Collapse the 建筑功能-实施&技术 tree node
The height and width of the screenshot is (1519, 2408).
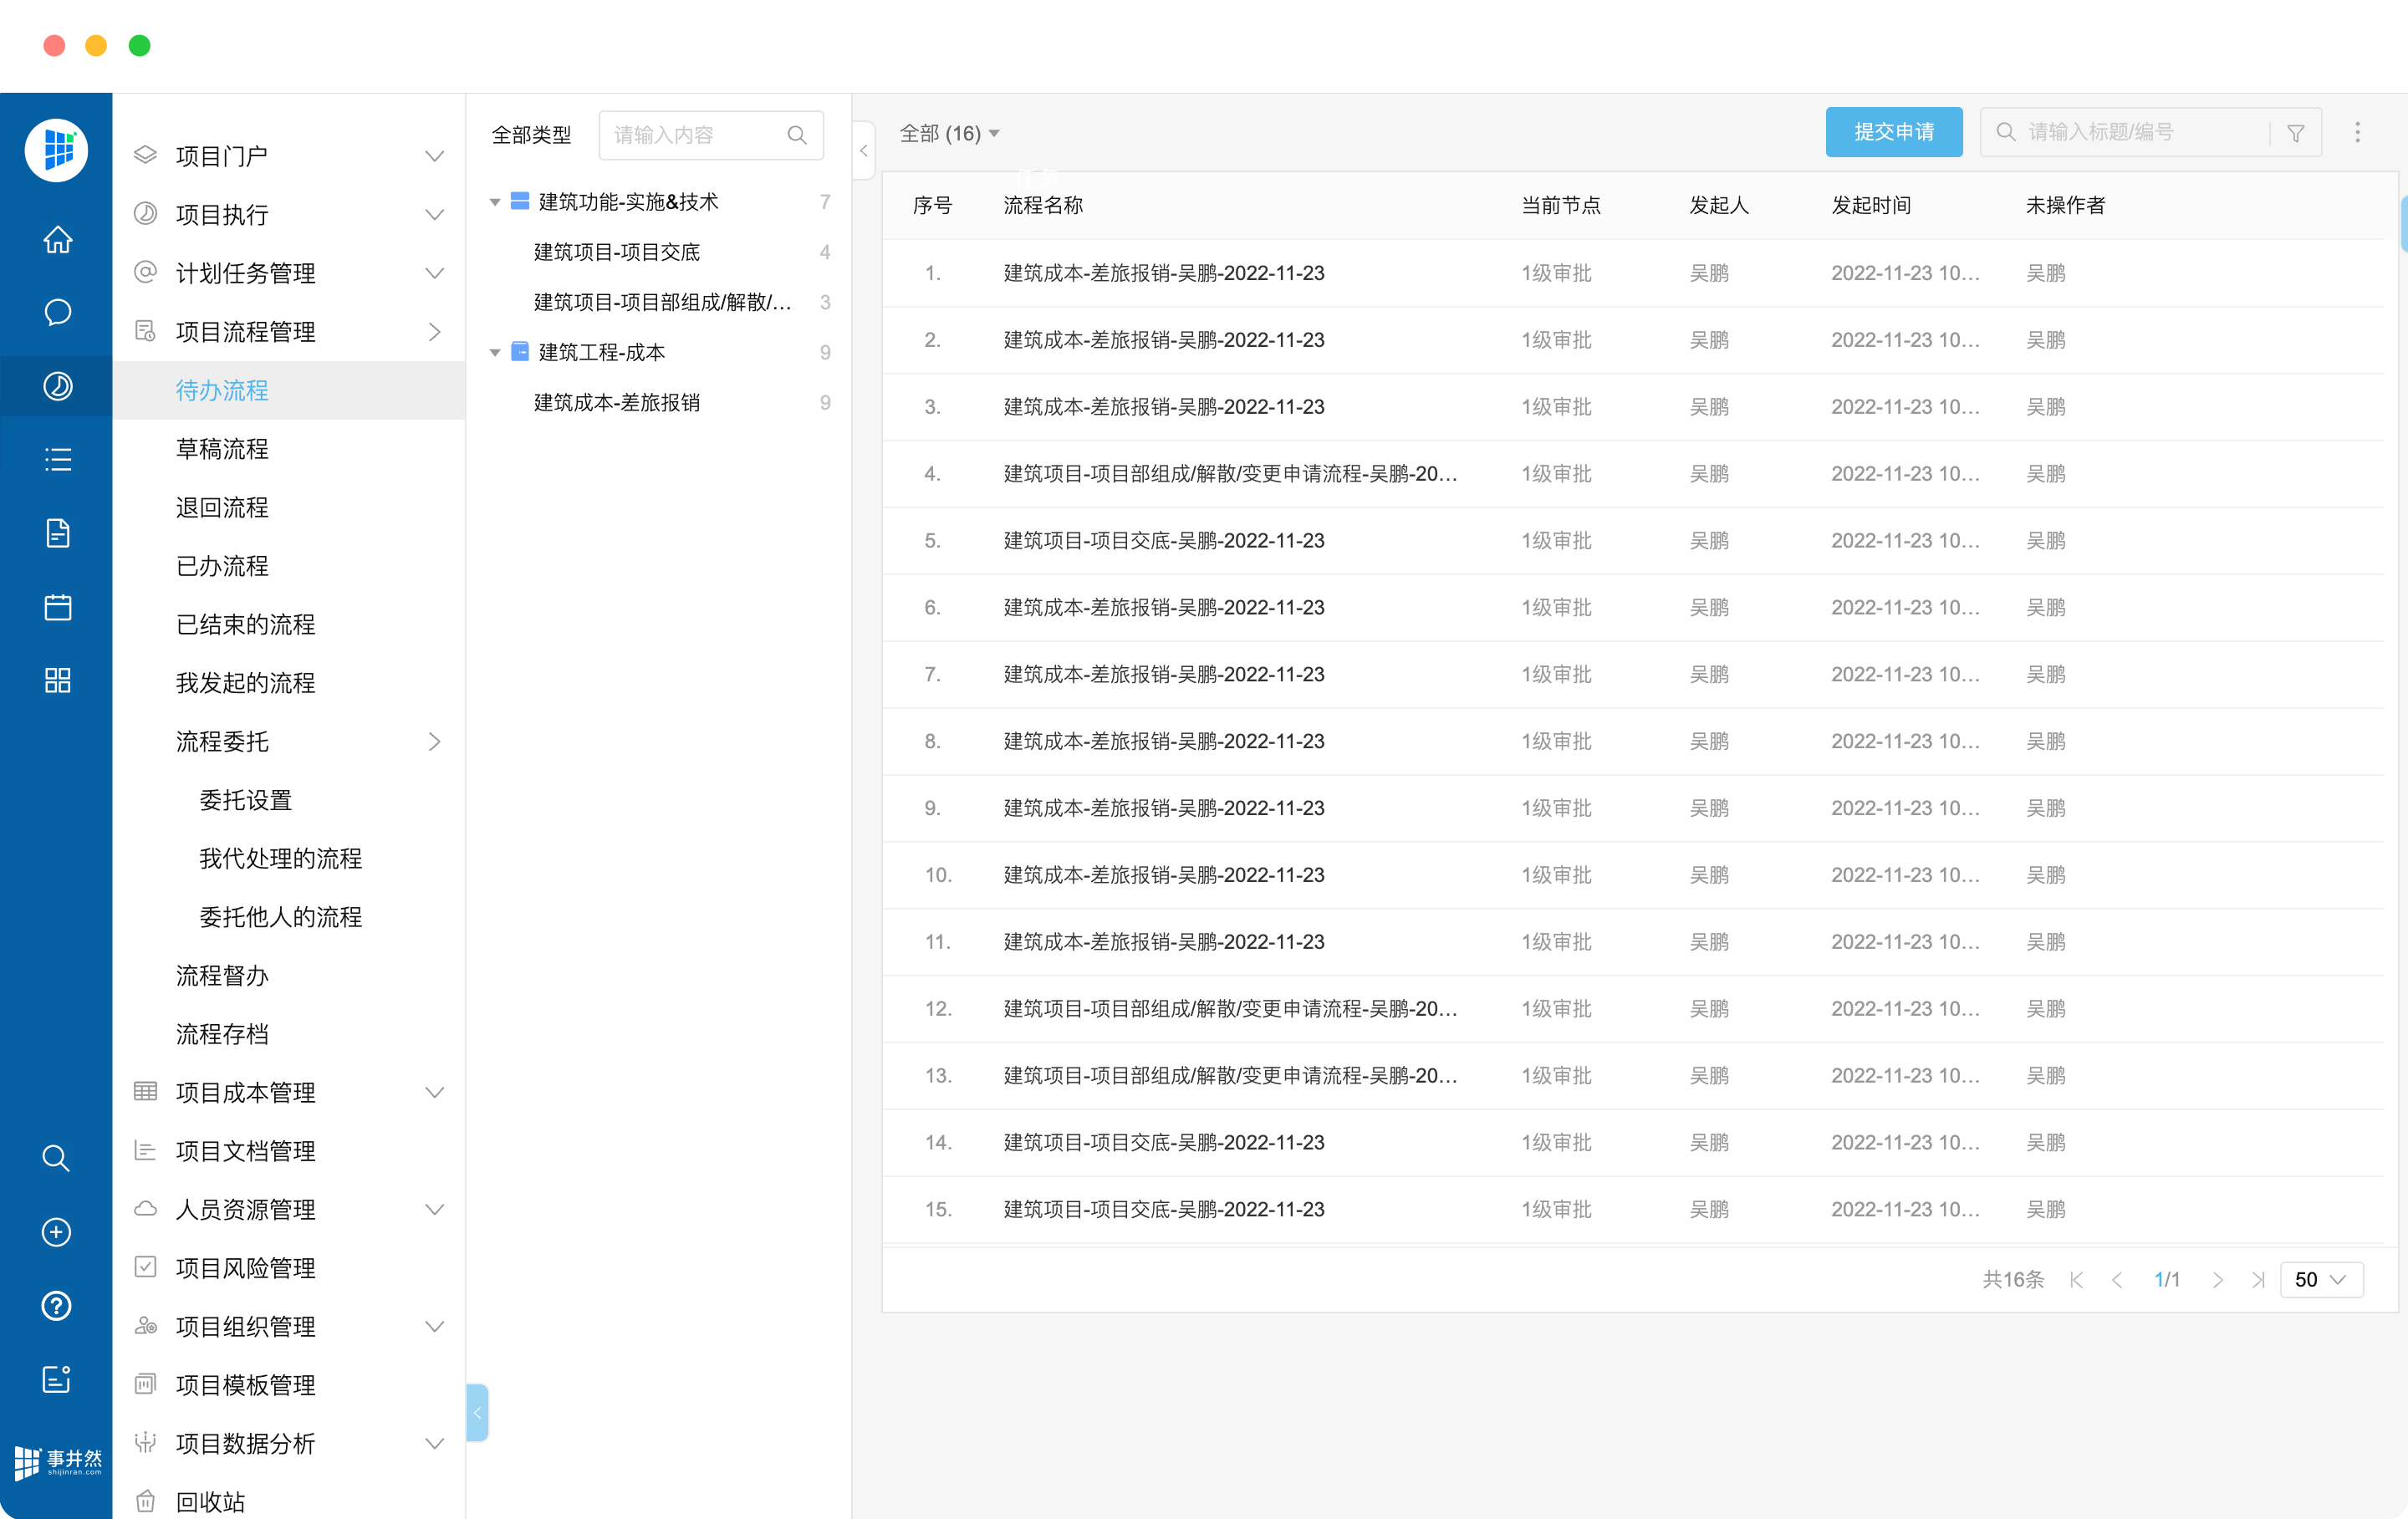tap(495, 202)
